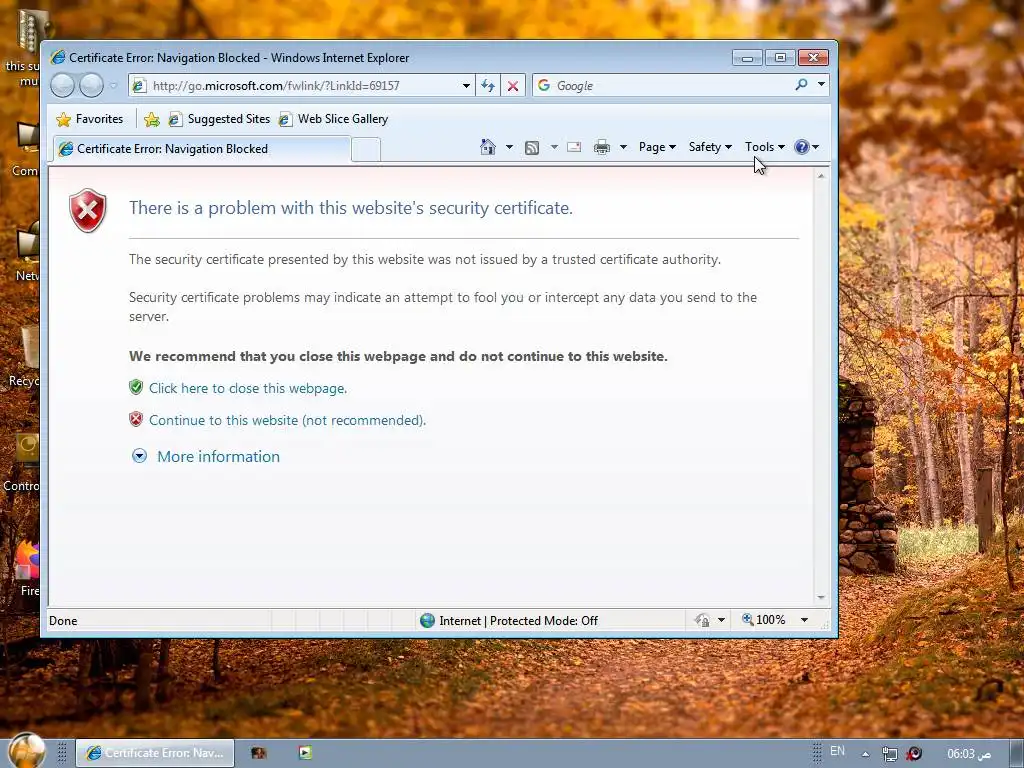Image resolution: width=1024 pixels, height=768 pixels.
Task: Click the 100% zoom level button
Action: pos(763,620)
